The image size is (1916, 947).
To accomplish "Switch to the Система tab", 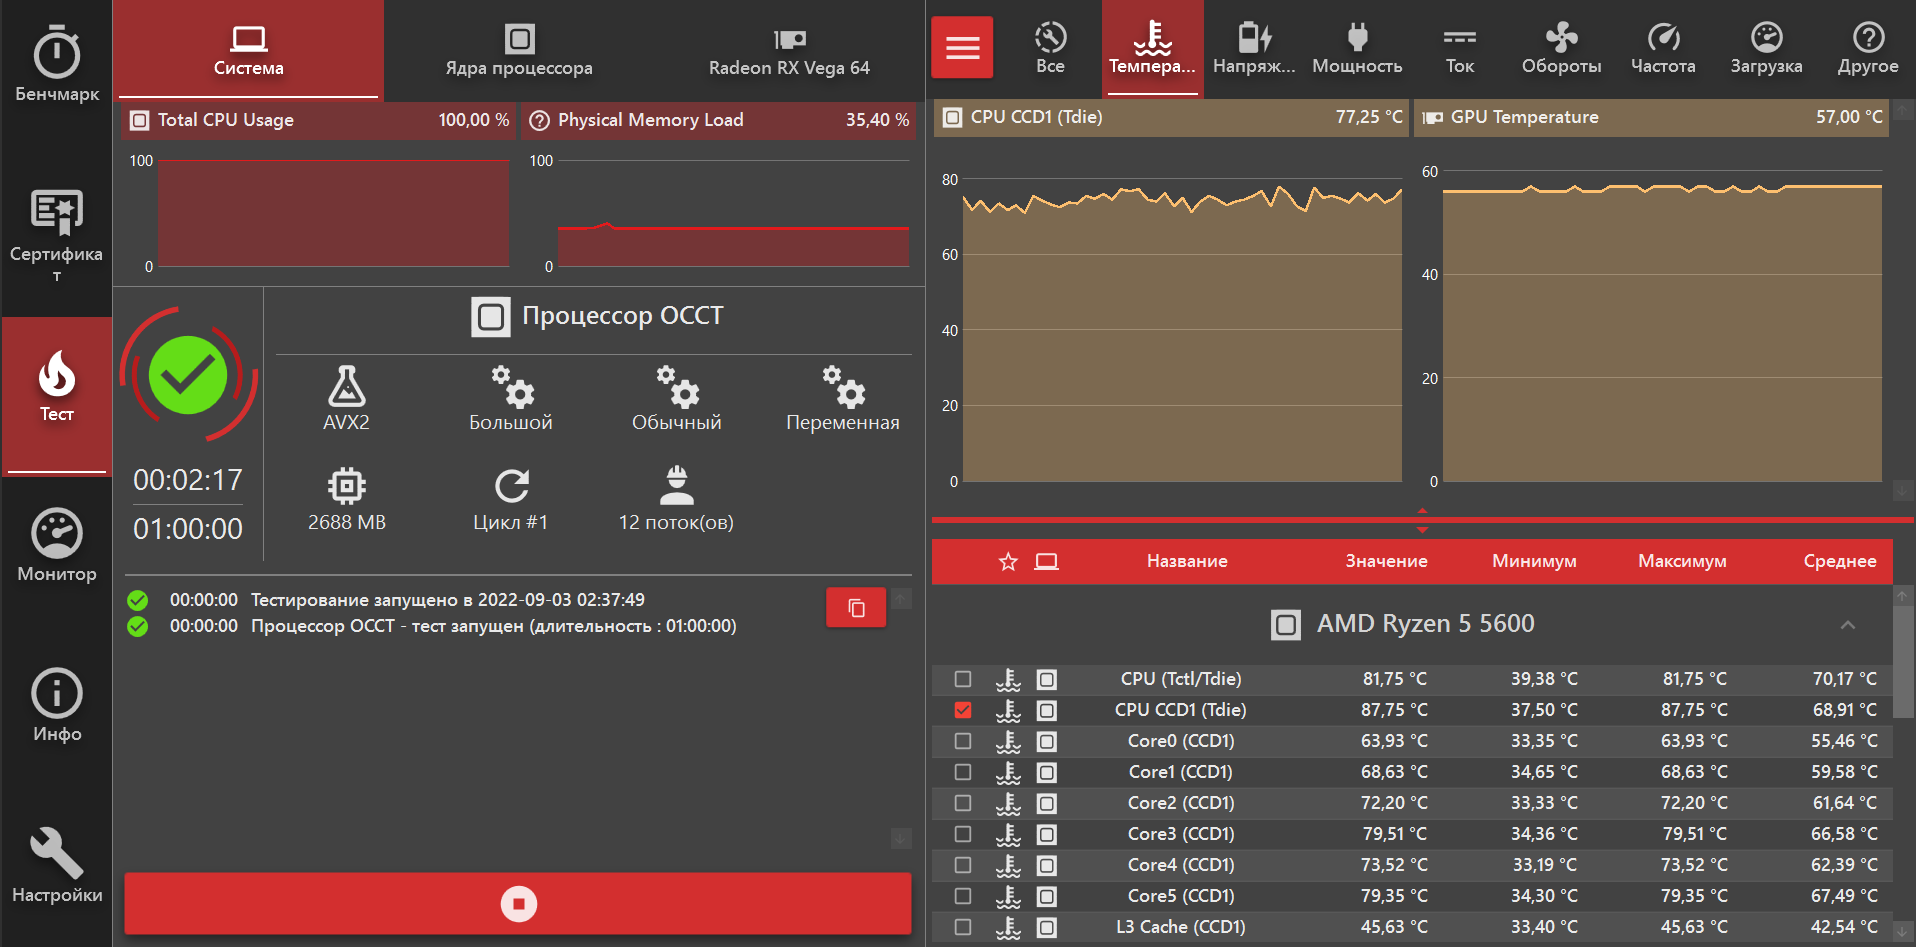I will [x=248, y=50].
